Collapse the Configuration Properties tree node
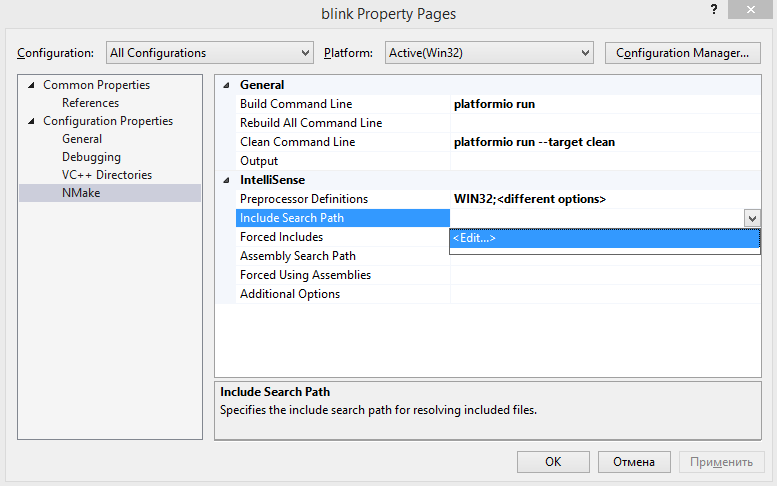This screenshot has width=777, height=486. (31, 121)
